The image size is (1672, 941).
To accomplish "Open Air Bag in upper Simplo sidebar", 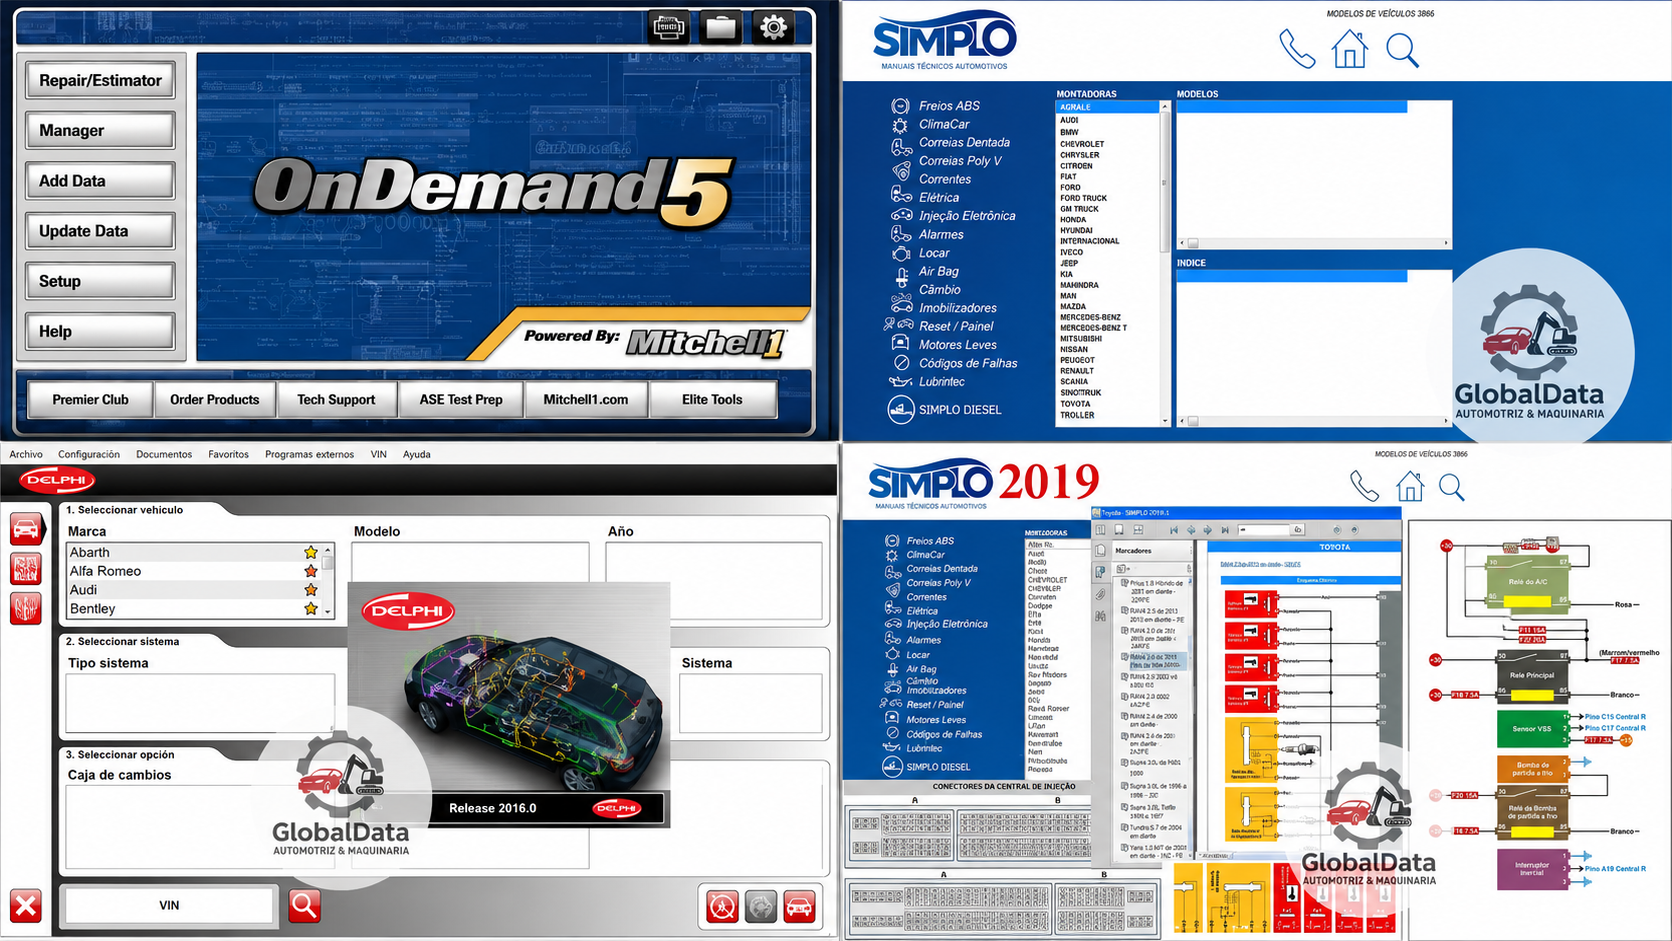I will [x=939, y=271].
